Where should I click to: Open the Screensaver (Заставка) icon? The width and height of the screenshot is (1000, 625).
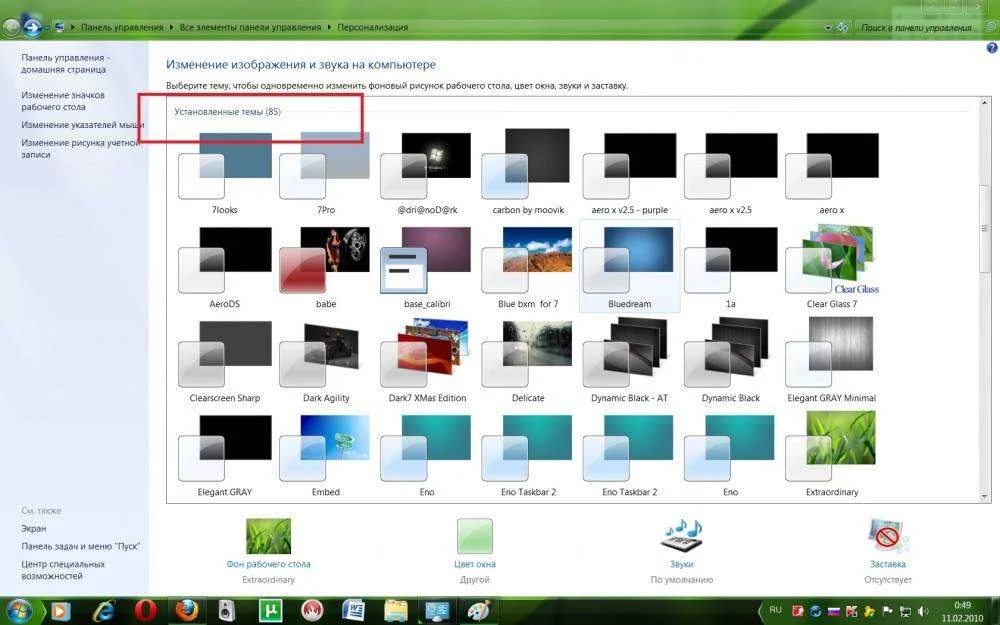(x=888, y=537)
